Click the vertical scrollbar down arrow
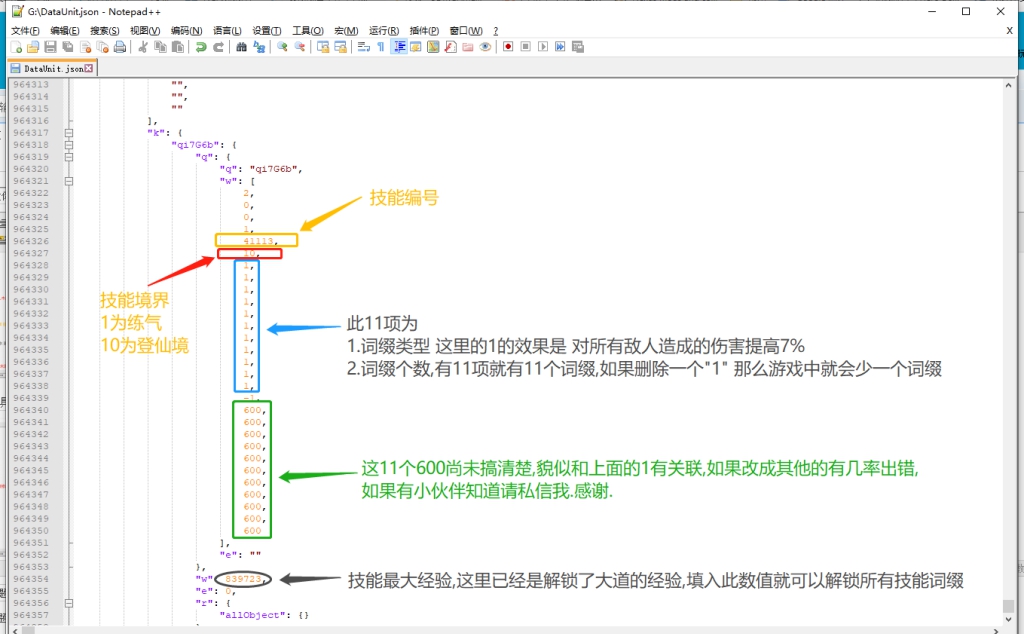The width and height of the screenshot is (1024, 634). click(1008, 619)
